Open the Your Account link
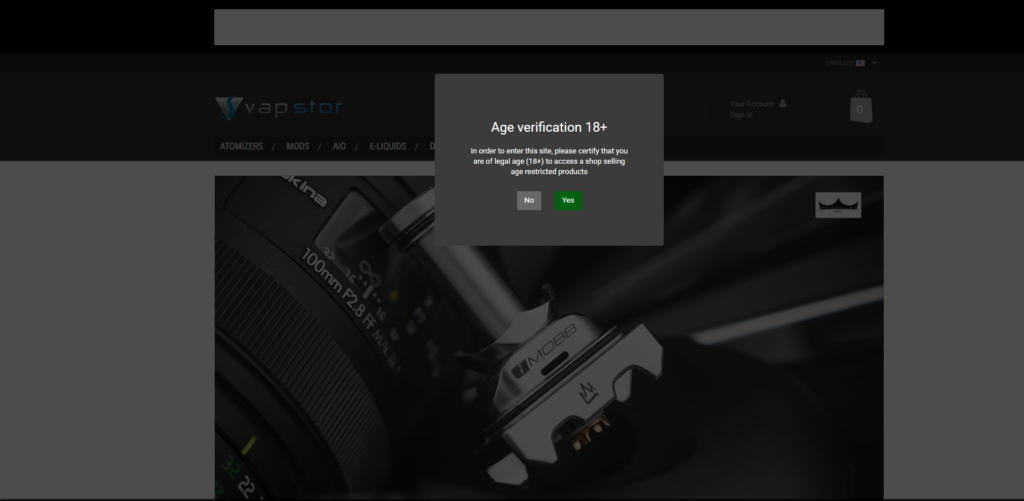This screenshot has height=501, width=1024. [x=751, y=104]
